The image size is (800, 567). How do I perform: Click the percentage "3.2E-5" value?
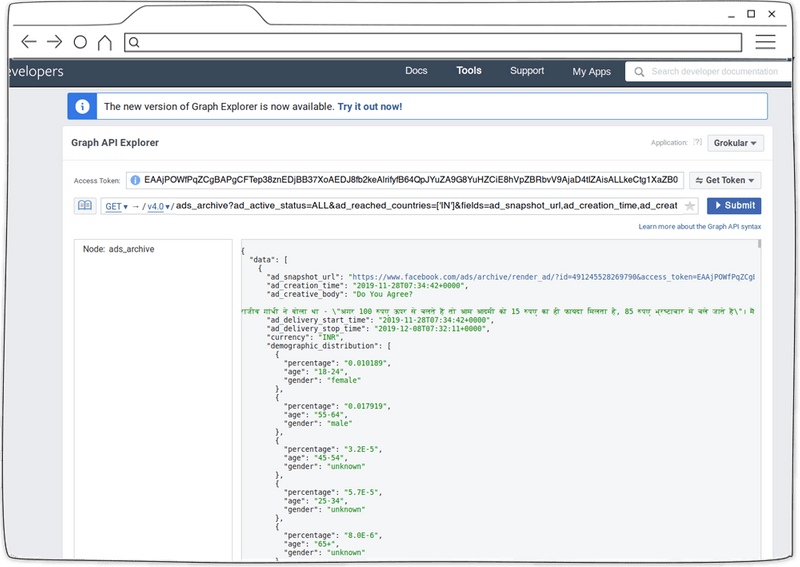[x=362, y=450]
